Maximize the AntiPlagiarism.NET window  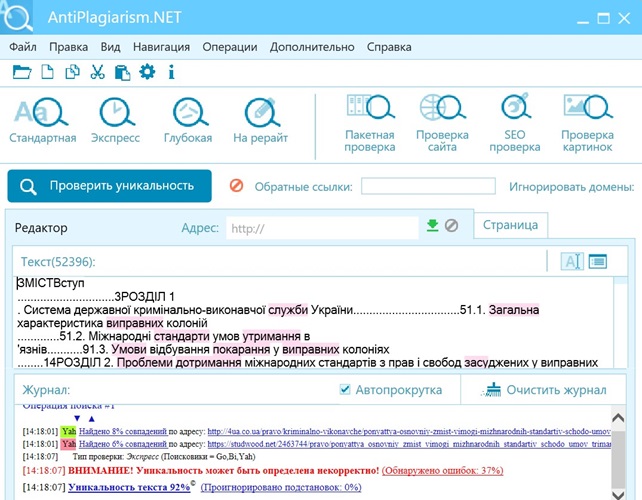pos(604,18)
